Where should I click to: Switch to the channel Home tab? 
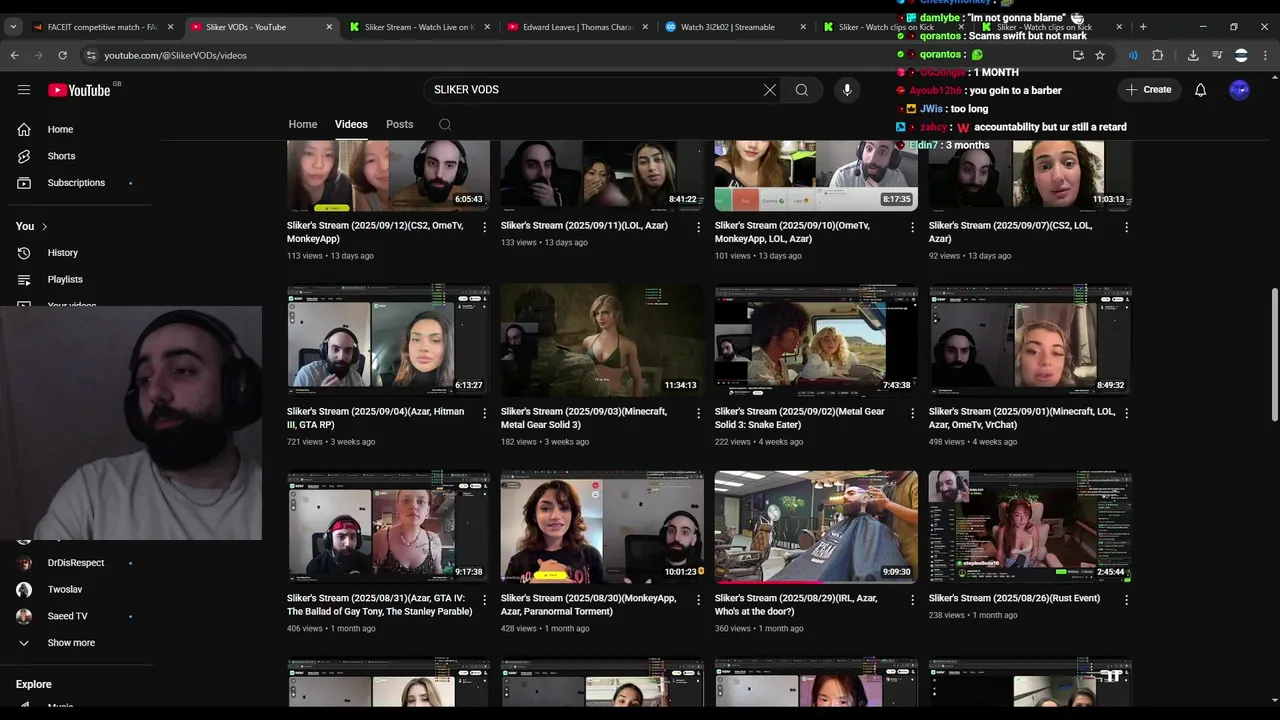coord(303,125)
